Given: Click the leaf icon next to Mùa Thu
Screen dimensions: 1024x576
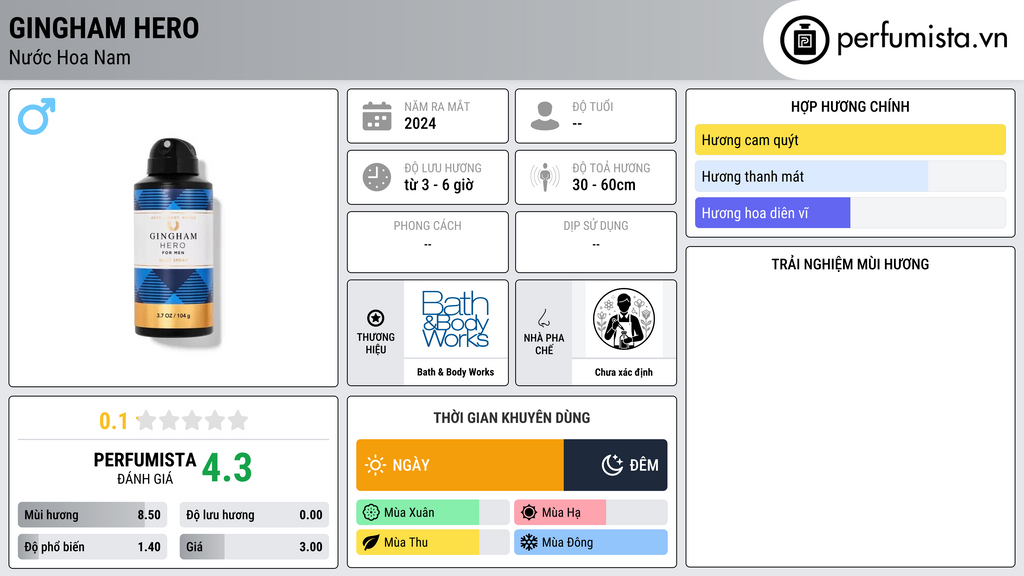Looking at the screenshot, I should (371, 542).
